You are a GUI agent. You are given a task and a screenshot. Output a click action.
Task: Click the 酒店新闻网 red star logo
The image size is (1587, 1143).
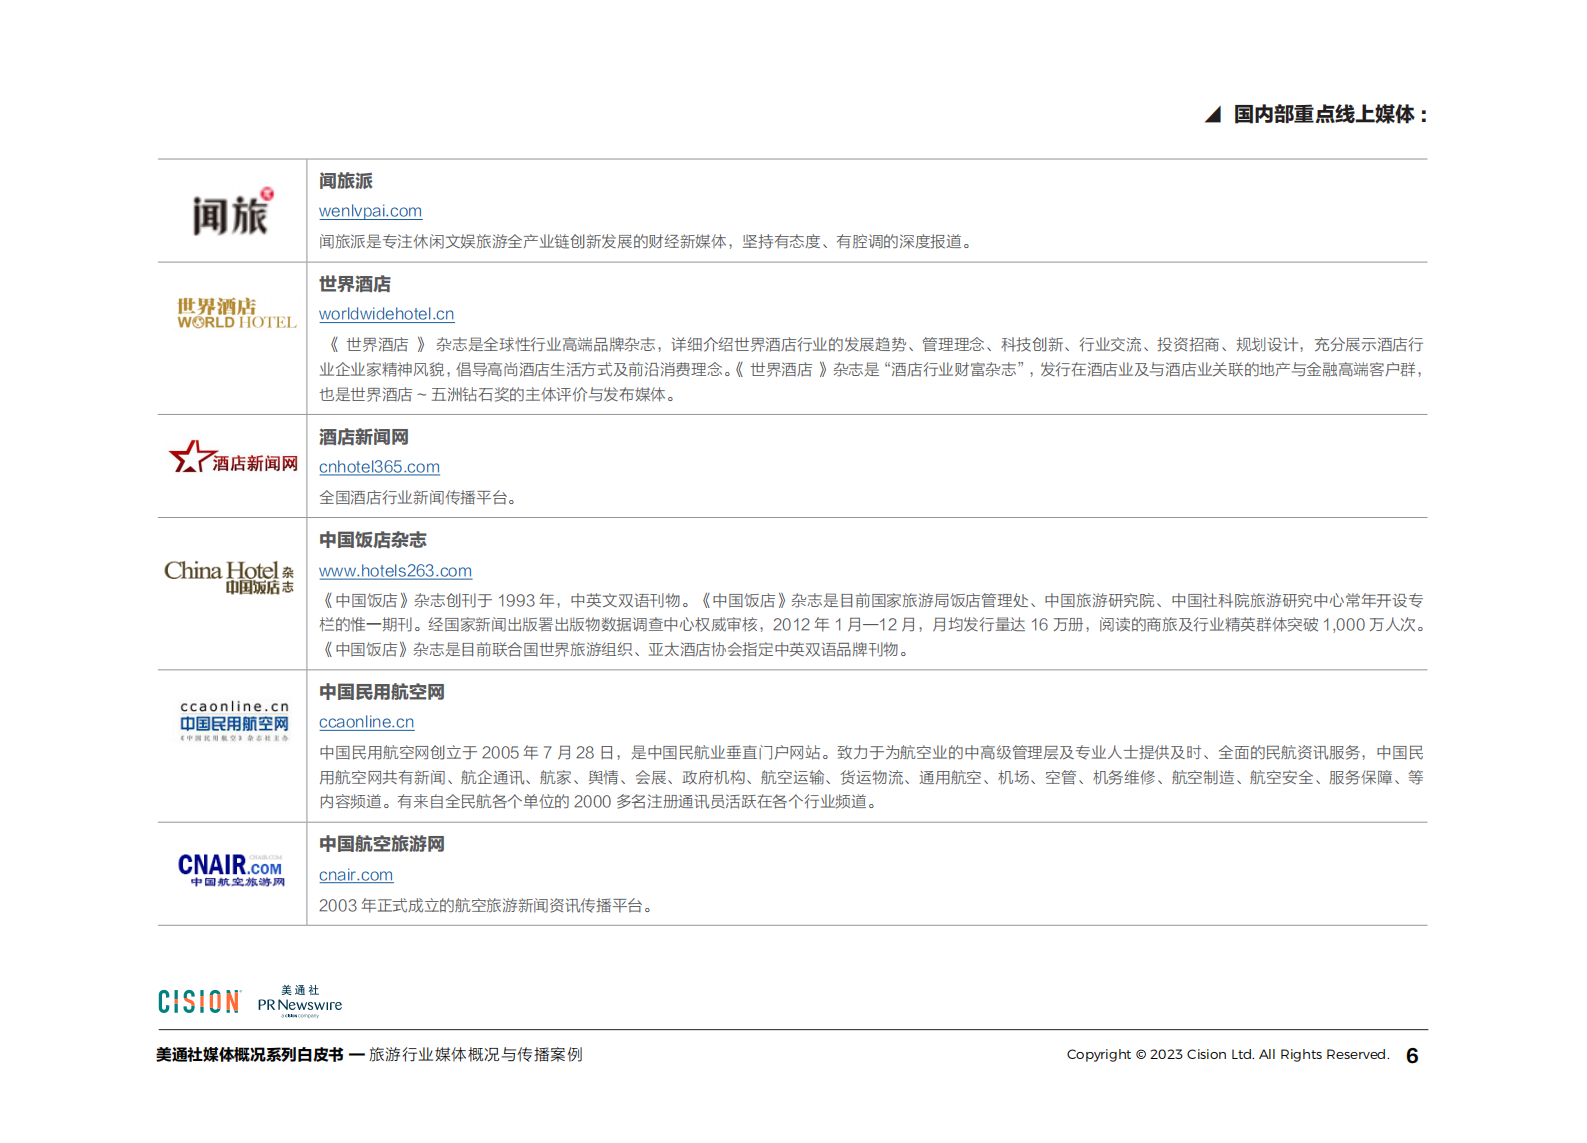point(234,458)
